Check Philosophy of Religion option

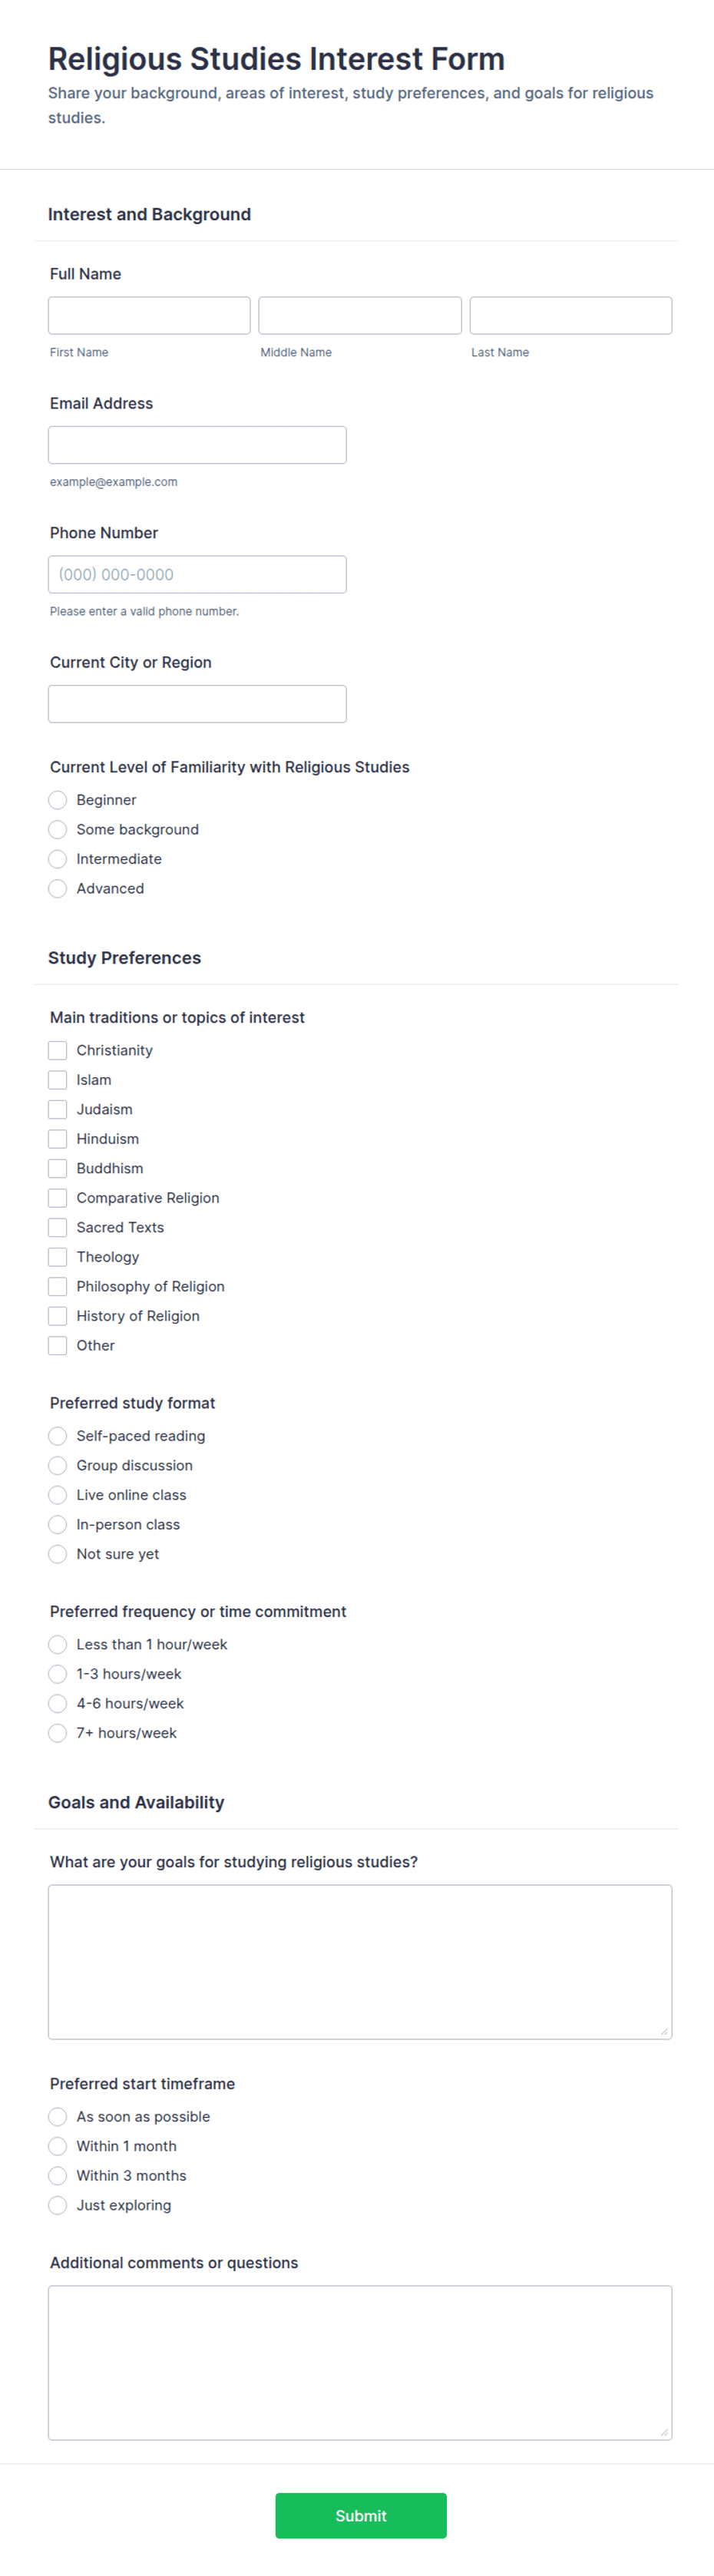tap(58, 1286)
